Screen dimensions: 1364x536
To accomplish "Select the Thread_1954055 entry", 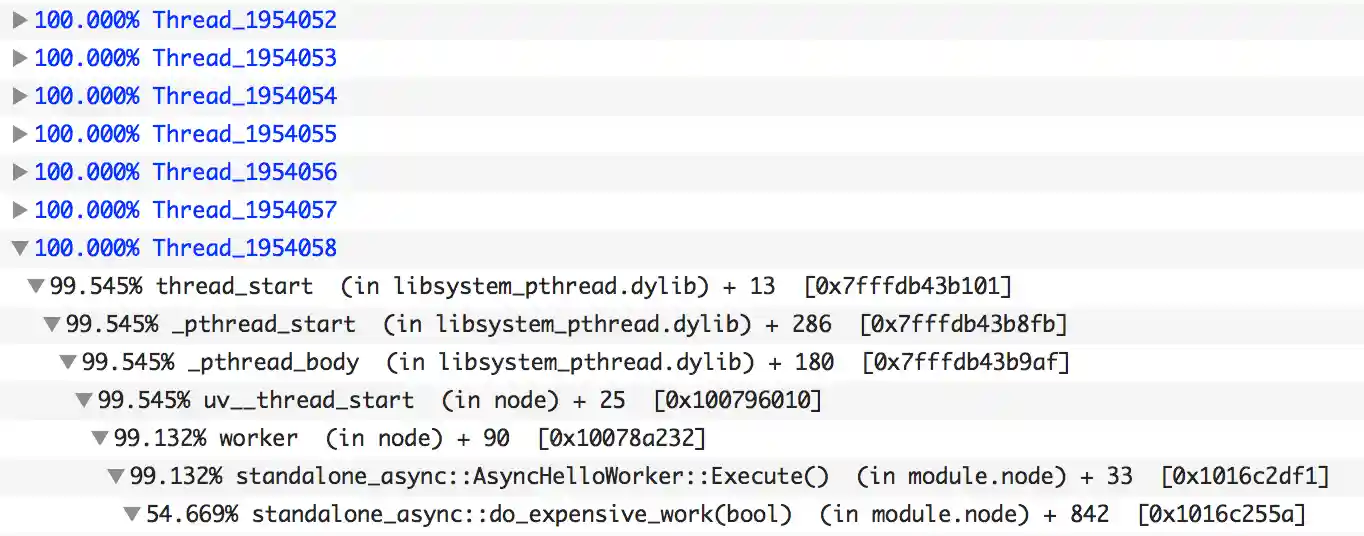I will [244, 134].
